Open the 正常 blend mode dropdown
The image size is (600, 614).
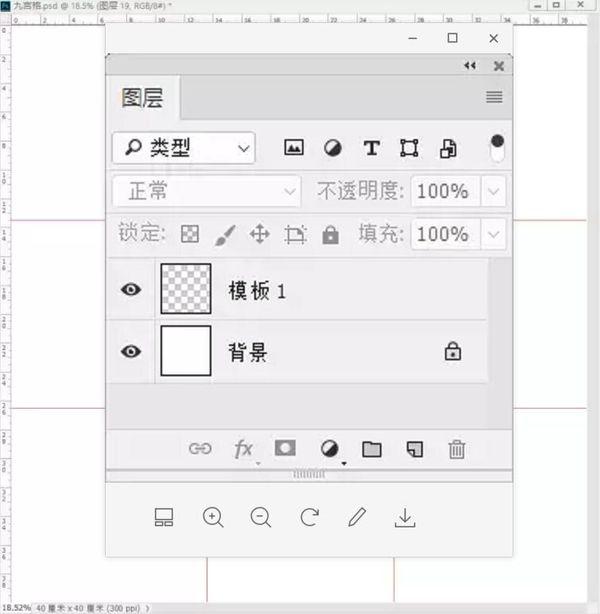[207, 191]
